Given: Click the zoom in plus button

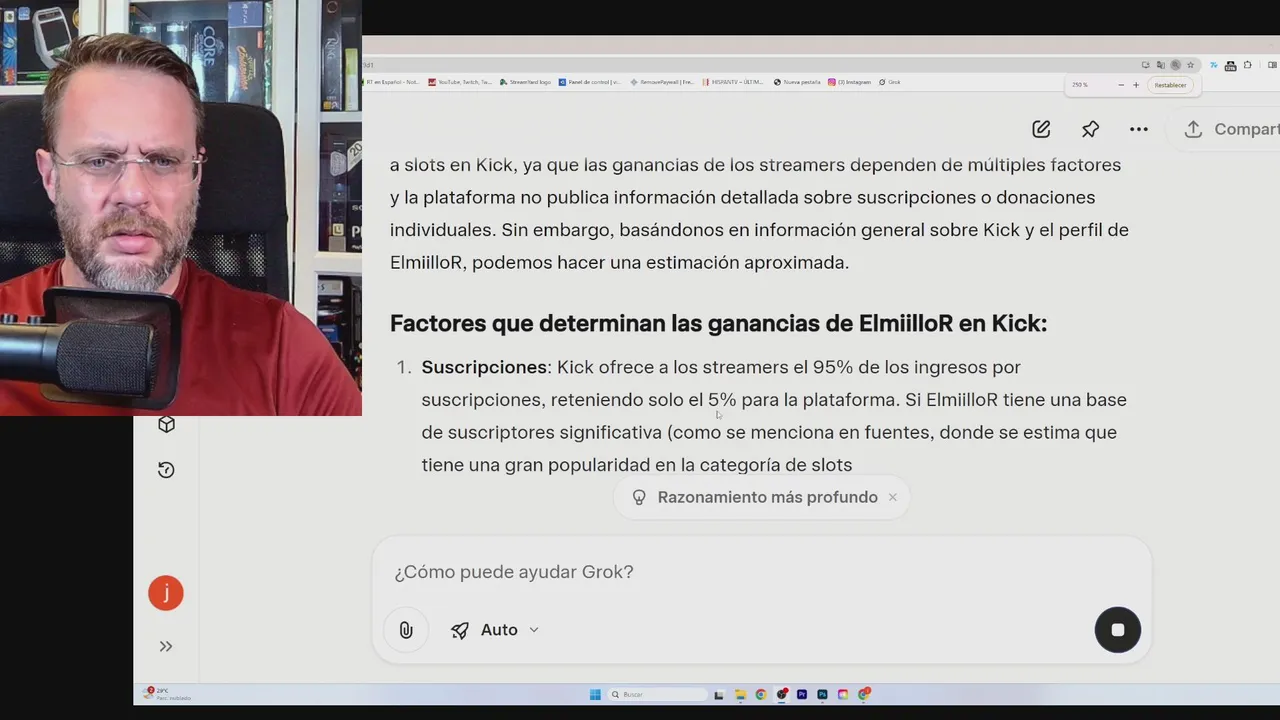Looking at the screenshot, I should (1136, 85).
